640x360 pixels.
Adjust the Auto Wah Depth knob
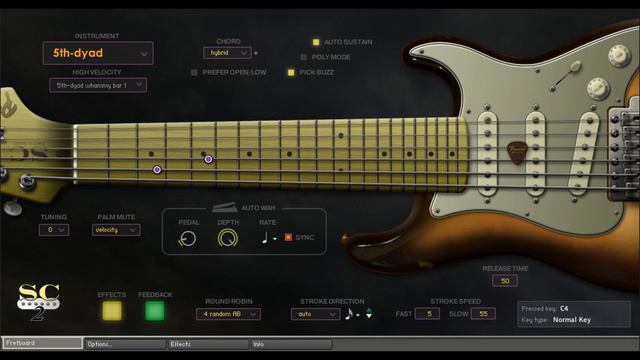click(x=227, y=238)
